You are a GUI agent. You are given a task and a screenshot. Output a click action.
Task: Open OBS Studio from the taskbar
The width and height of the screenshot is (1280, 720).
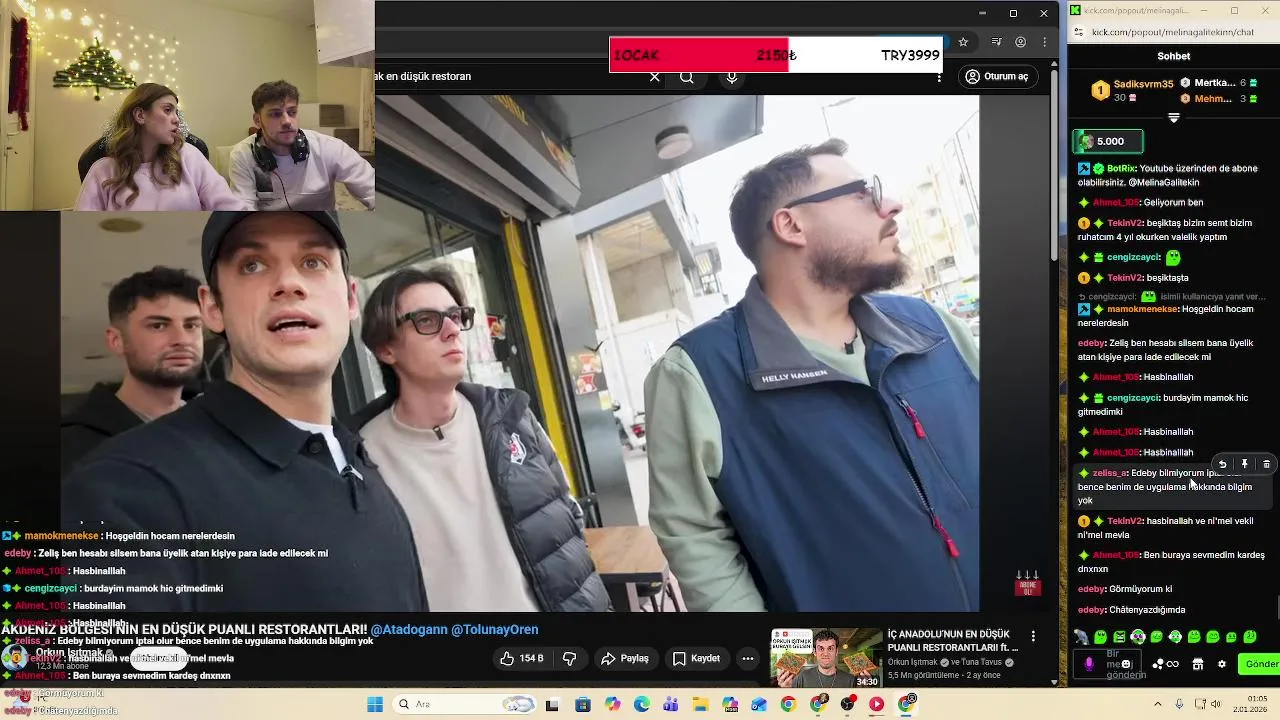(x=848, y=704)
